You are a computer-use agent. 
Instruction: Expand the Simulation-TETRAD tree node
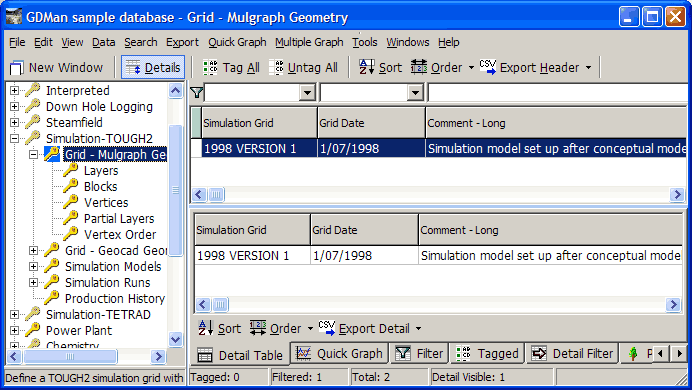coord(15,315)
